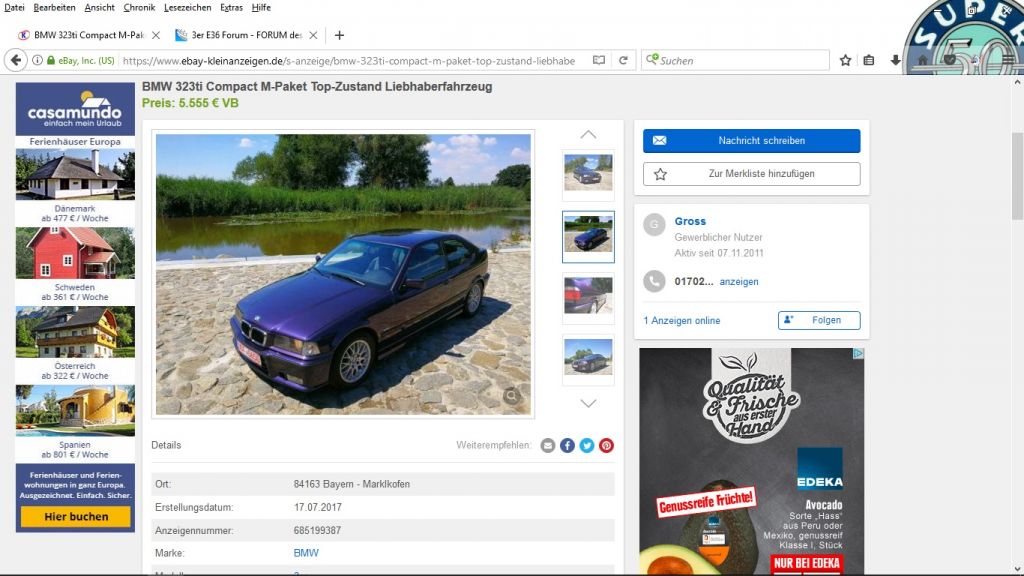Open reader view icon in address bar
This screenshot has width=1024, height=576.
click(599, 60)
